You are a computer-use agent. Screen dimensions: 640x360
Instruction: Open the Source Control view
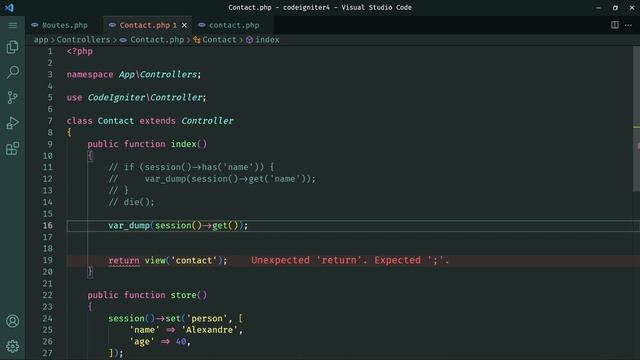pos(12,98)
